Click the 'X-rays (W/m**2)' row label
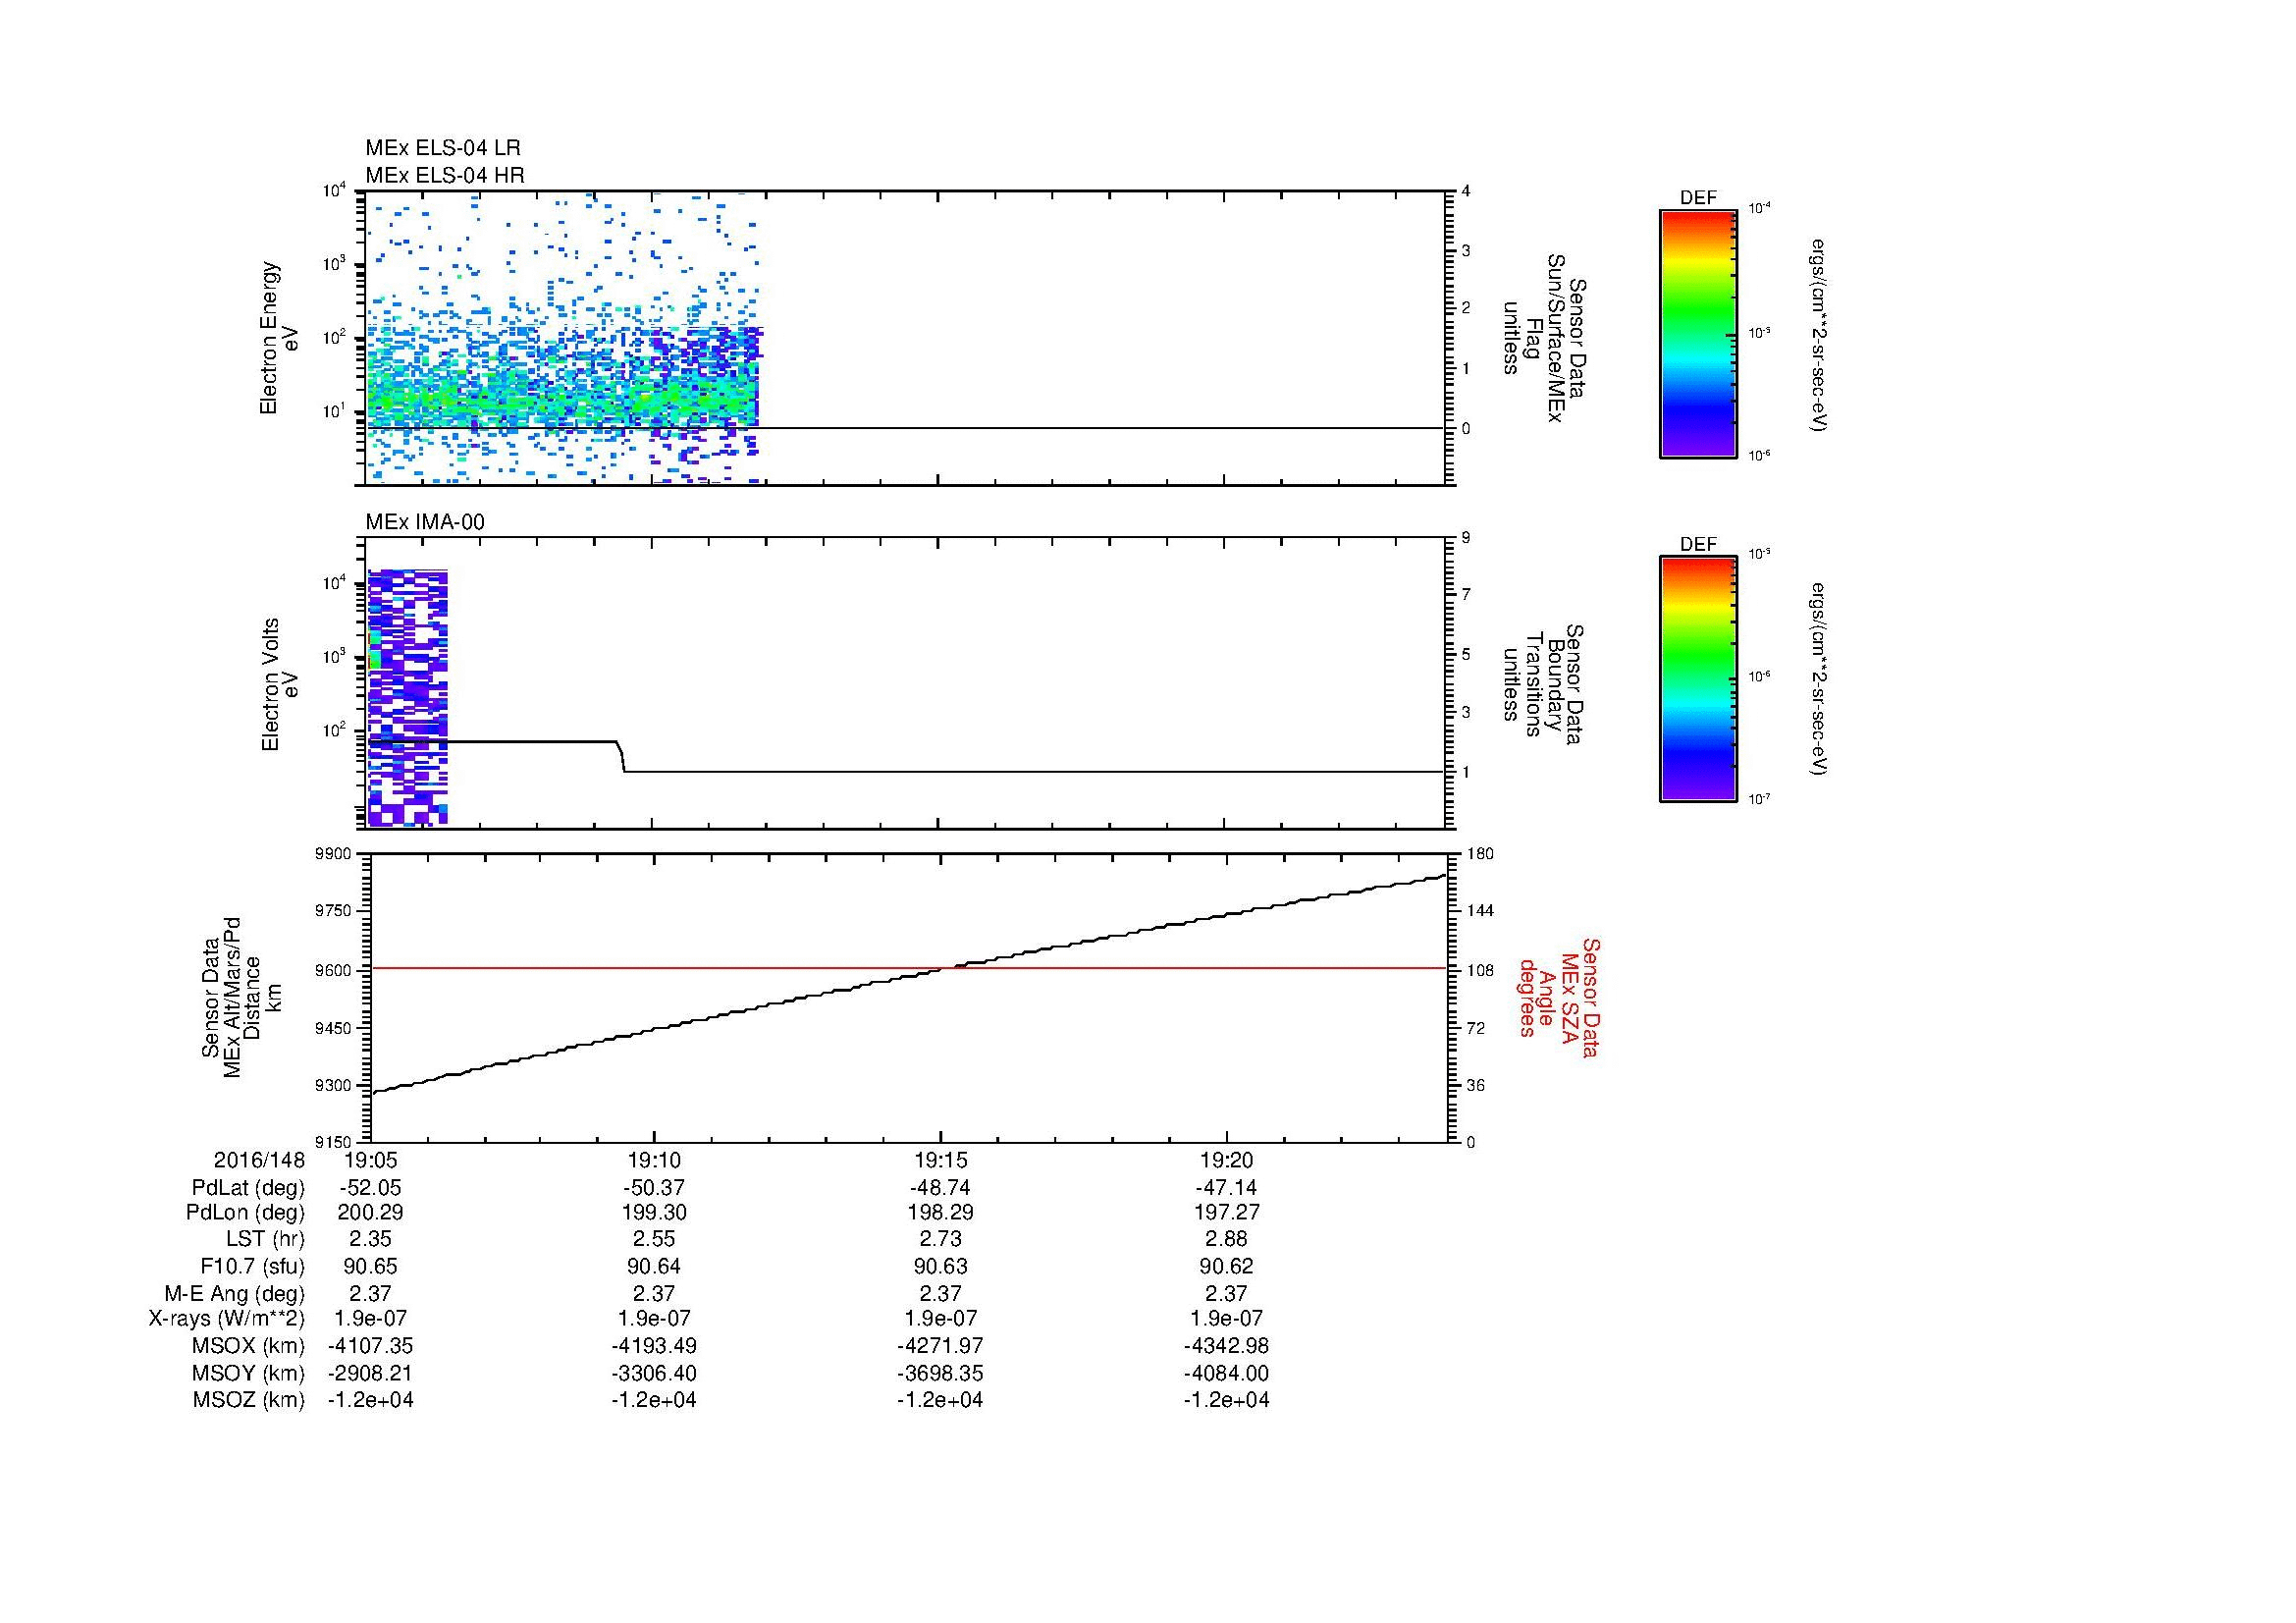Image resolution: width=2296 pixels, height=1623 pixels. (x=227, y=1319)
